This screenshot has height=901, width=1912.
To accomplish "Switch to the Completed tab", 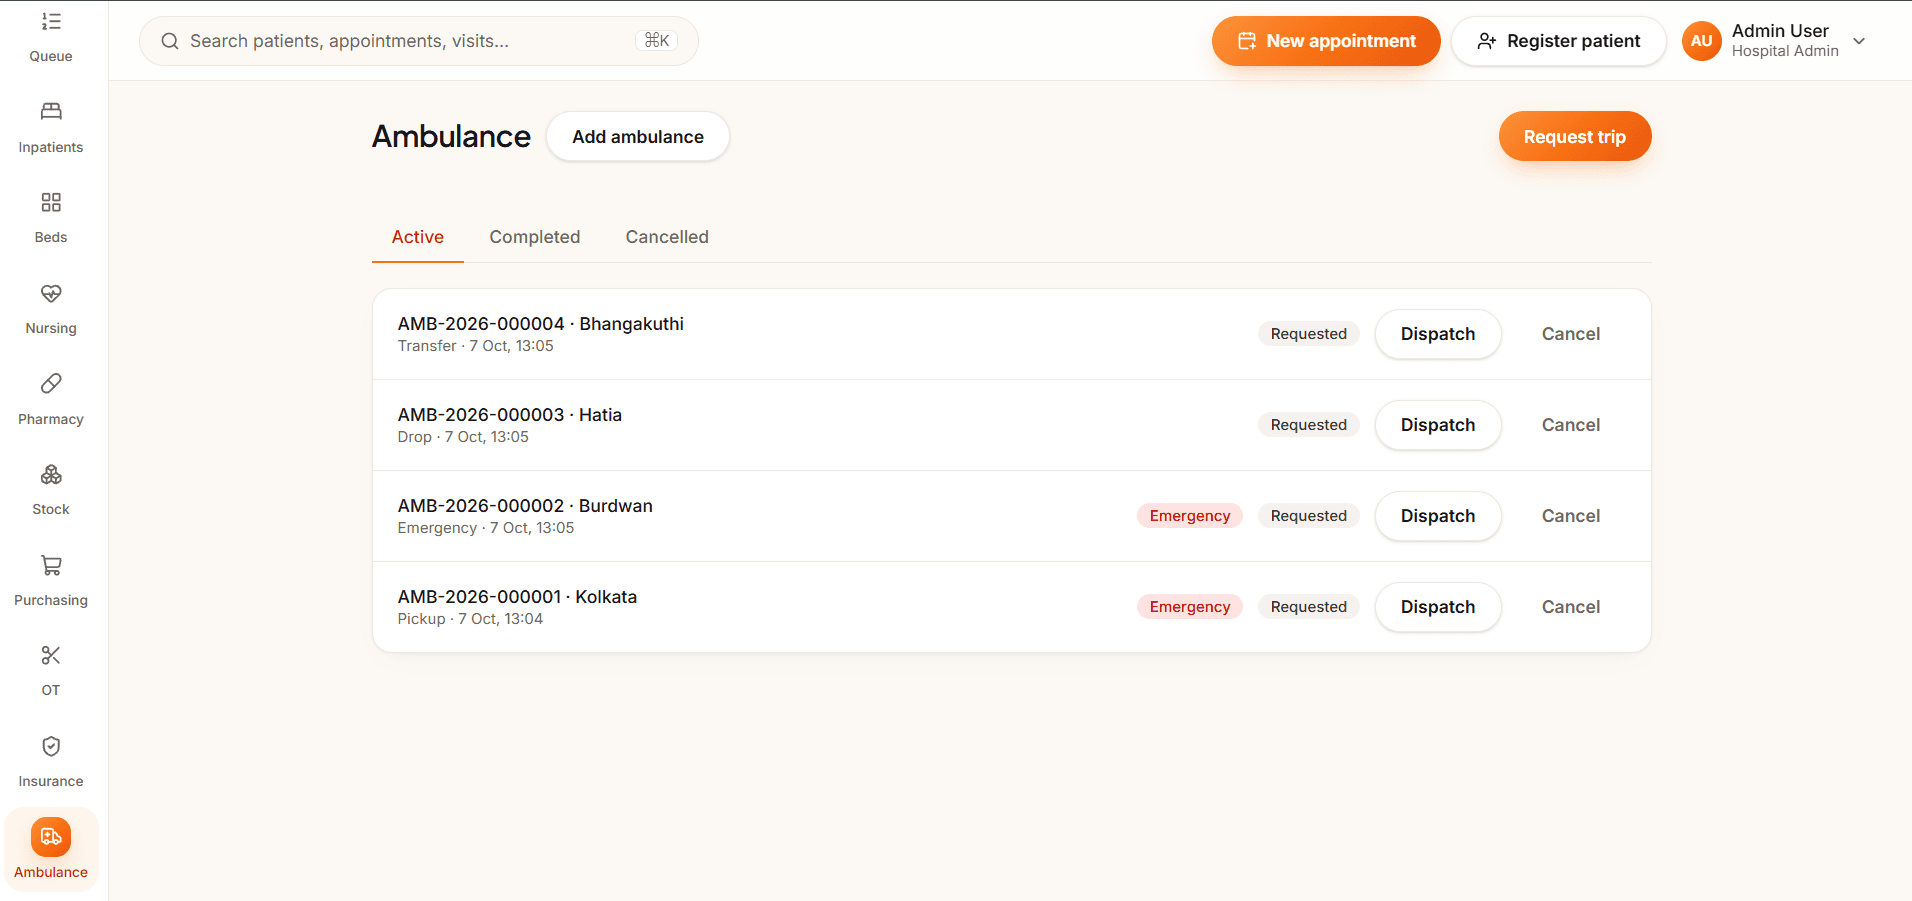I will click(x=535, y=237).
